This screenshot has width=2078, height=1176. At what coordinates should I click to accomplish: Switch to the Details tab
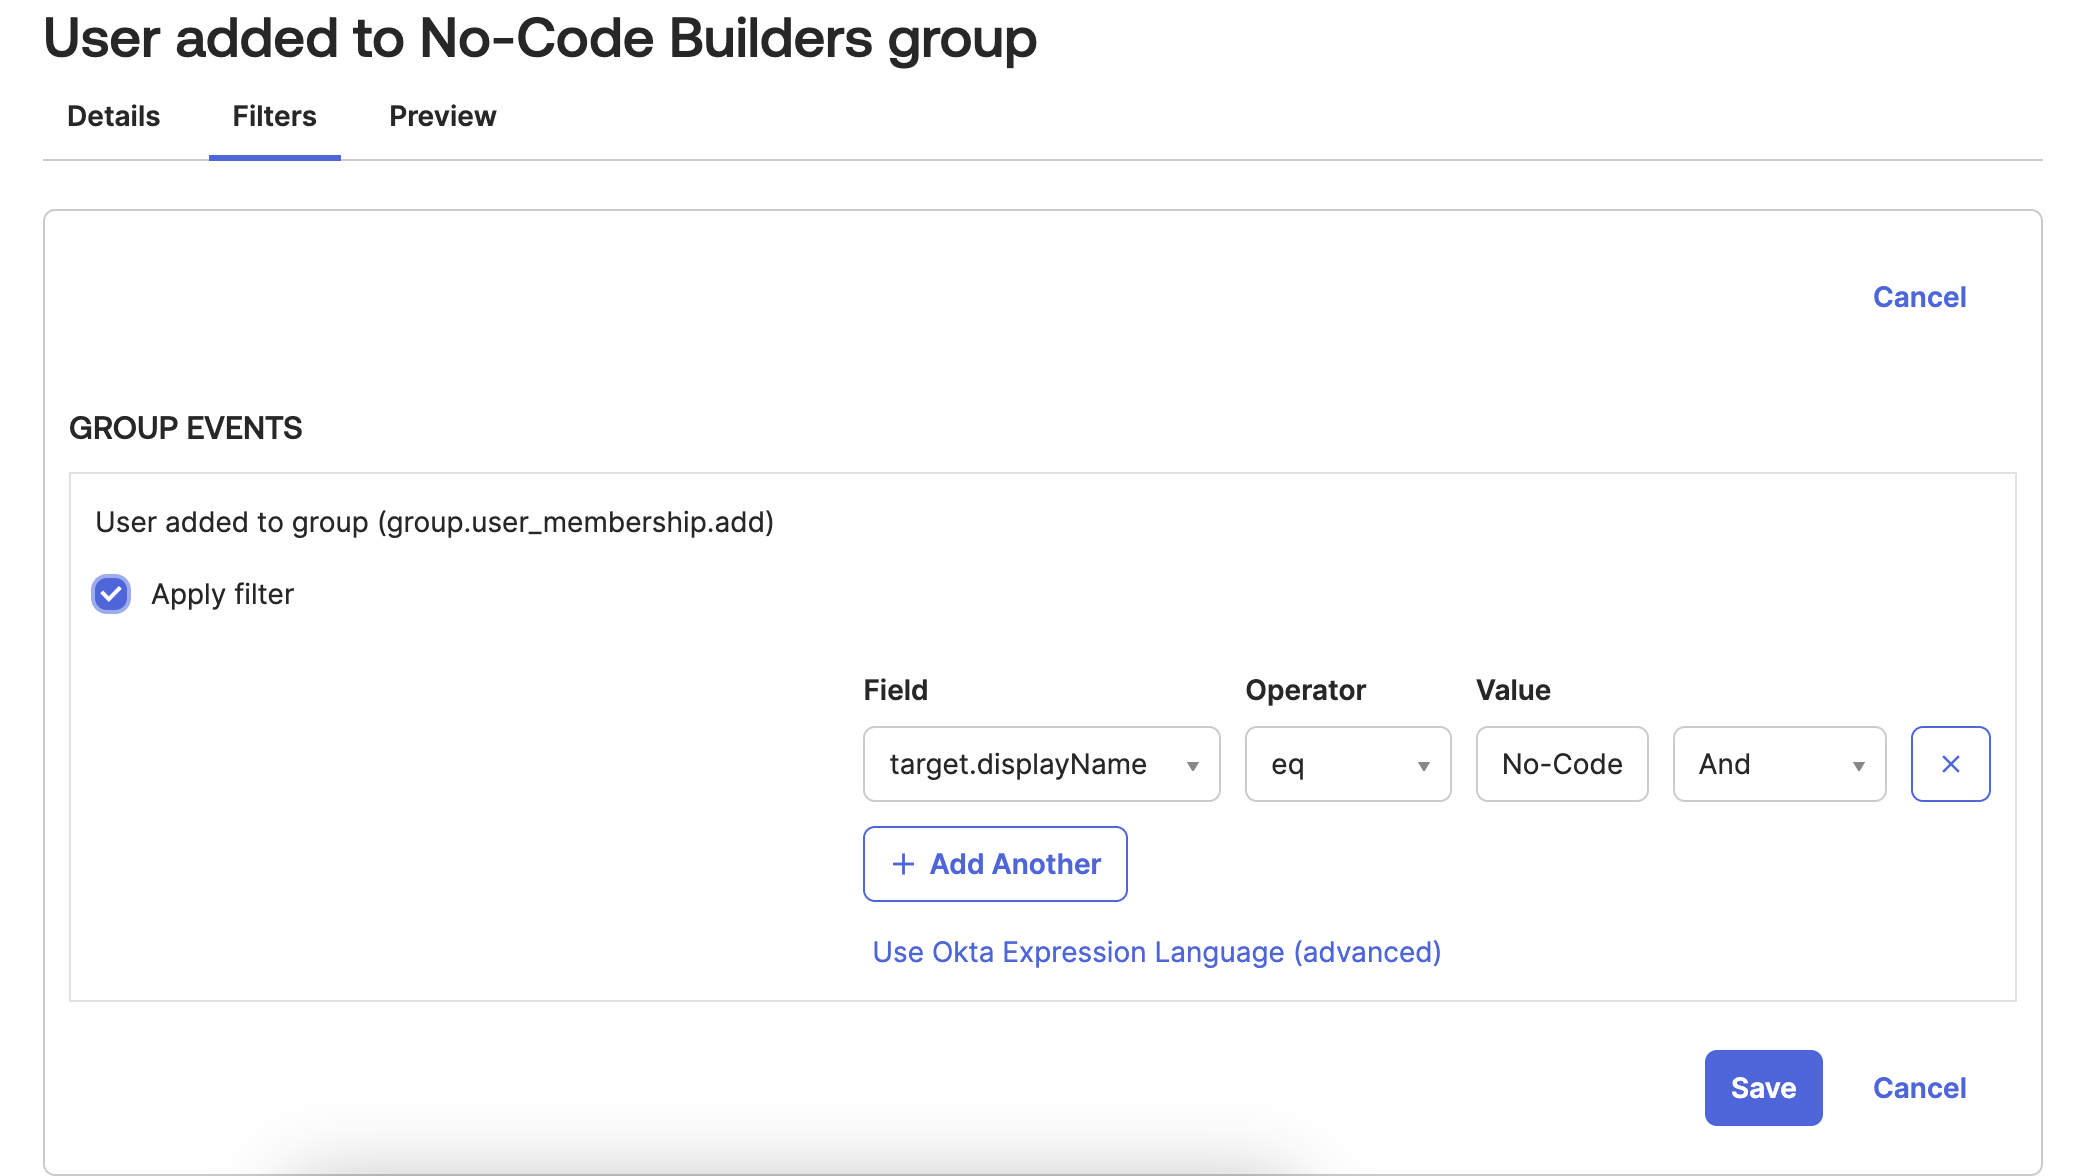113,116
